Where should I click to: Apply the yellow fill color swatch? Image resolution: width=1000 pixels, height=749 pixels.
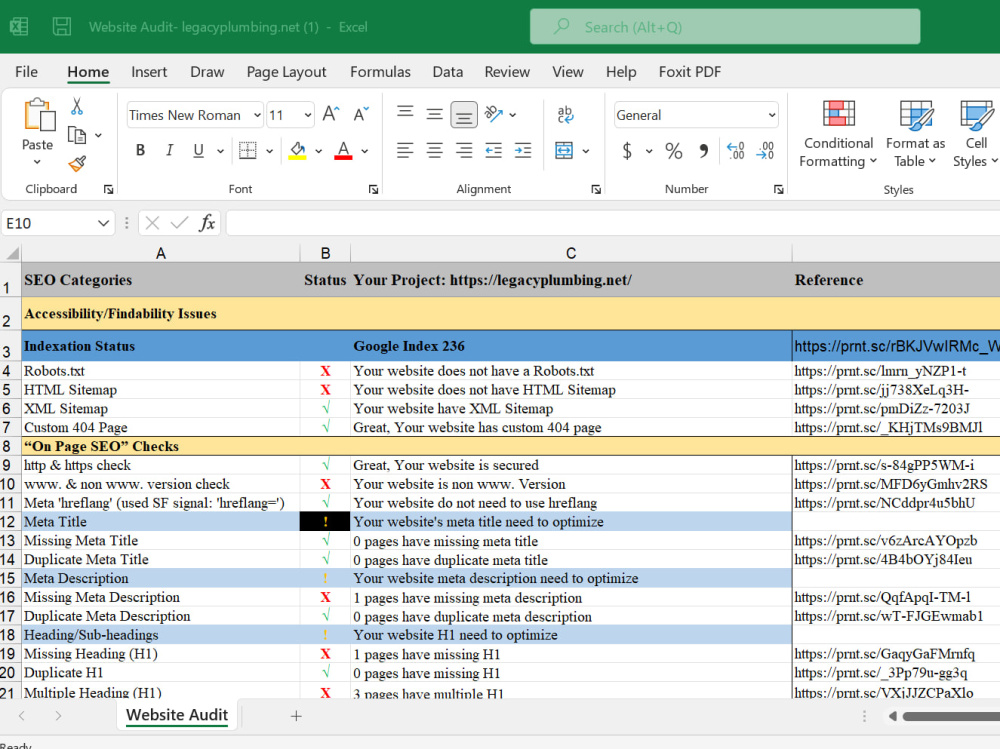point(297,151)
